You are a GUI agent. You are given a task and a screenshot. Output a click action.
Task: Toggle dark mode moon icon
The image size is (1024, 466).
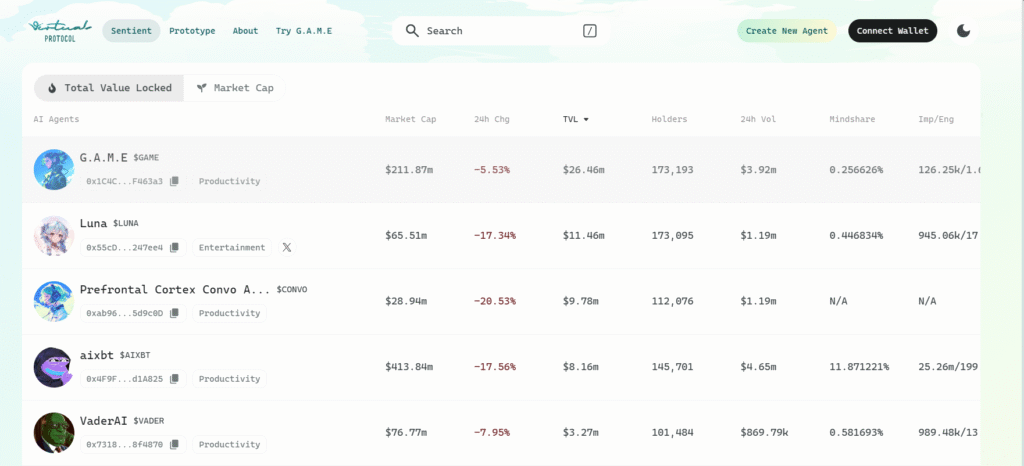[x=963, y=31]
